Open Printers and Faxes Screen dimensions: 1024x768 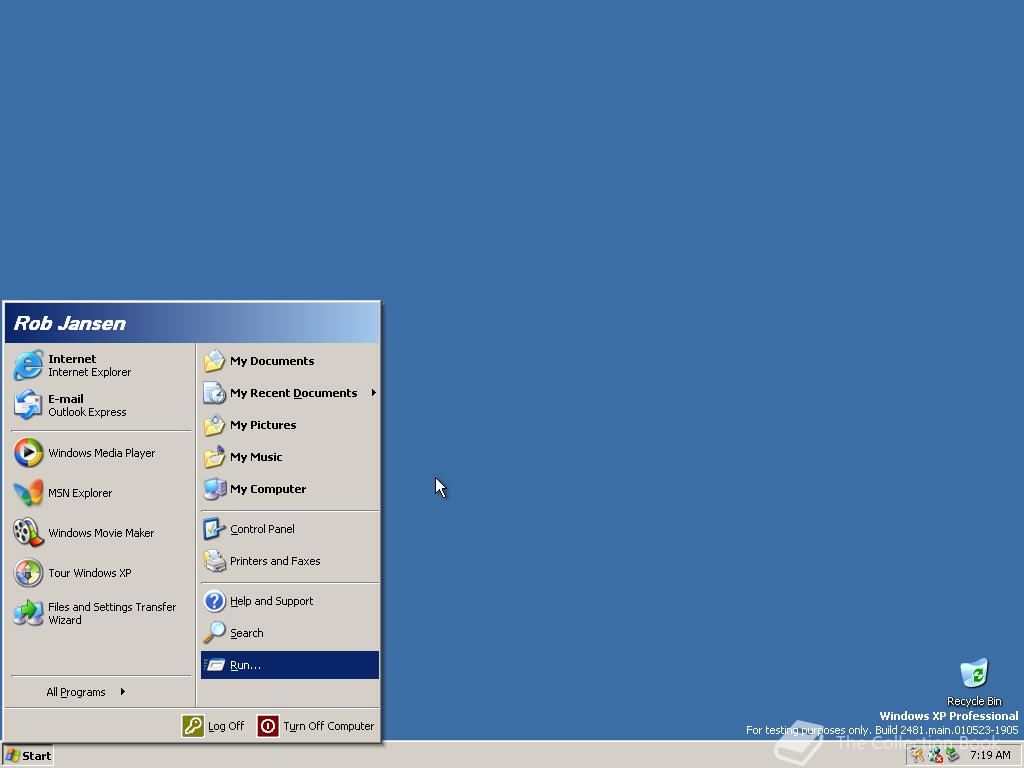pos(289,561)
